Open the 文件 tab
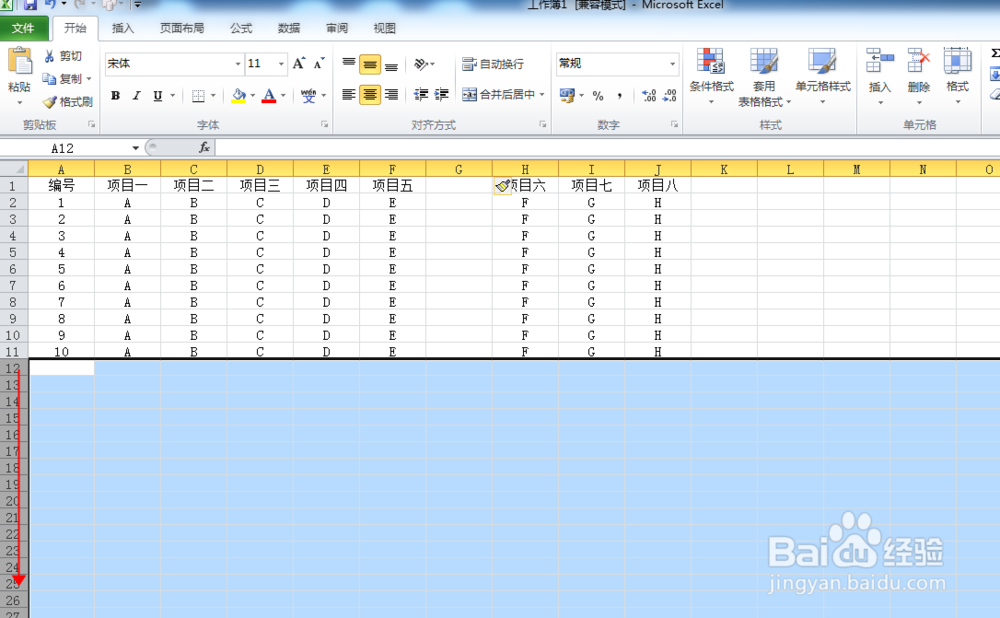1000x618 pixels. click(x=24, y=28)
